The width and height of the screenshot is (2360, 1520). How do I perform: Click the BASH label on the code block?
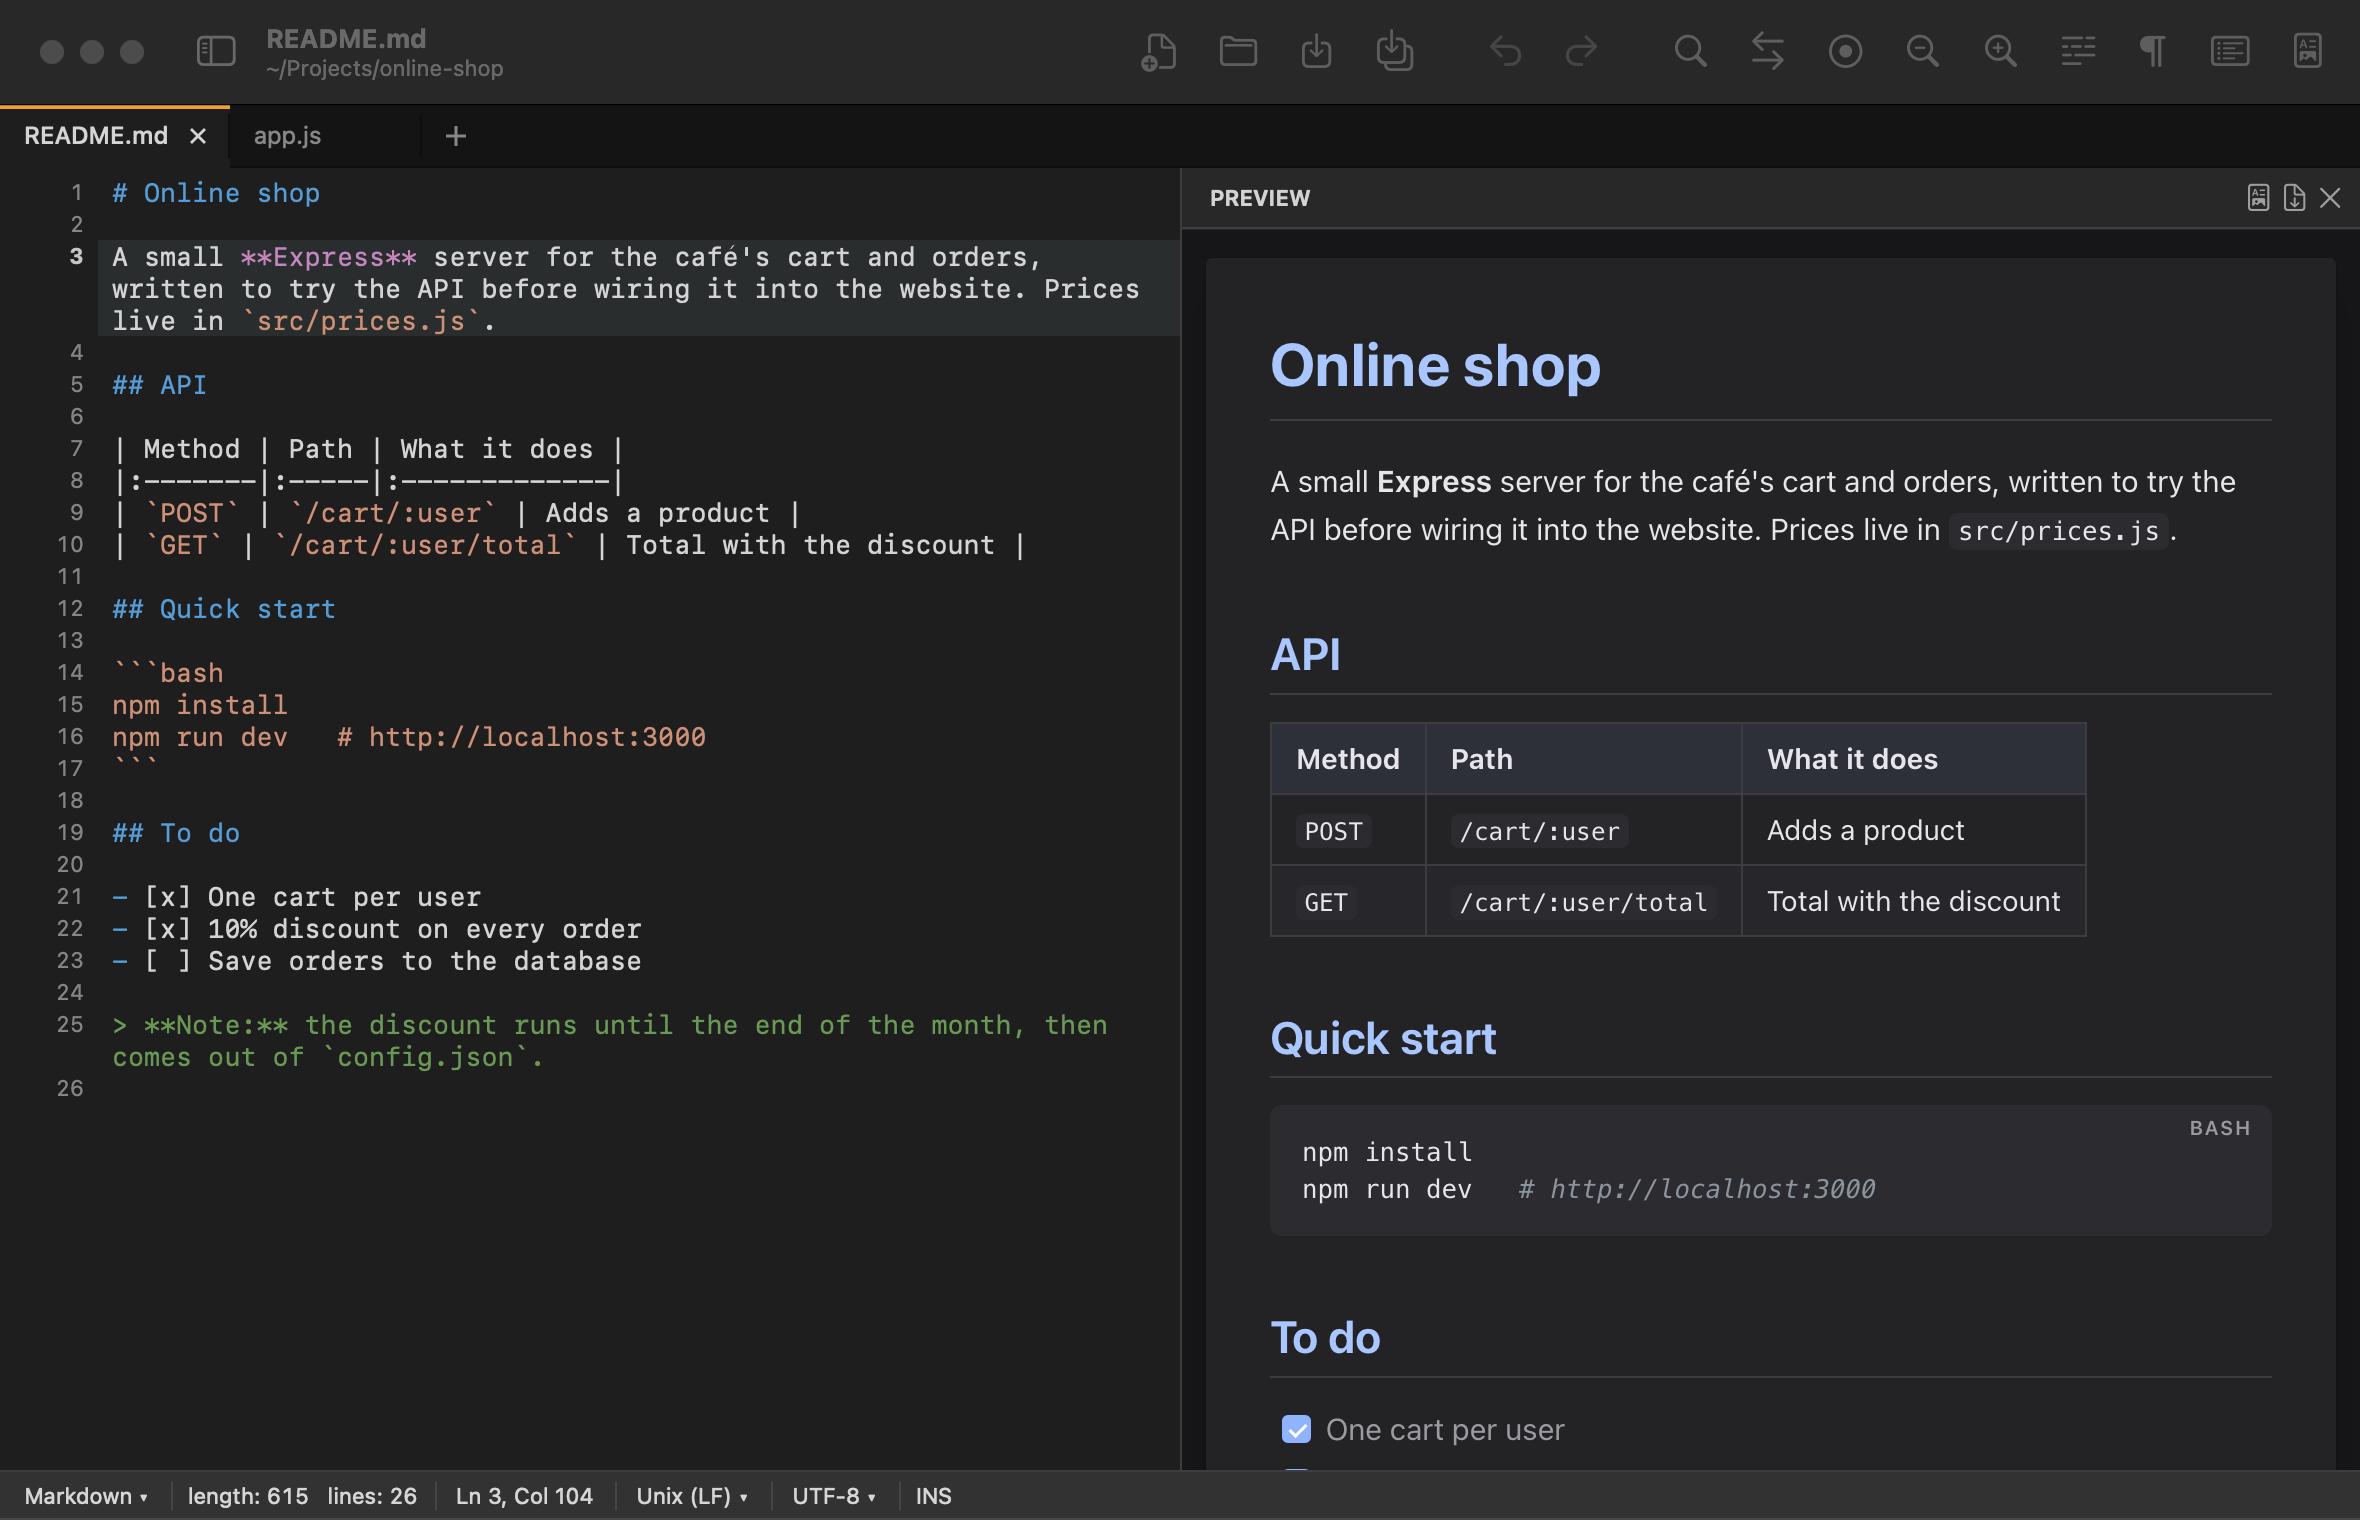pos(2220,1128)
